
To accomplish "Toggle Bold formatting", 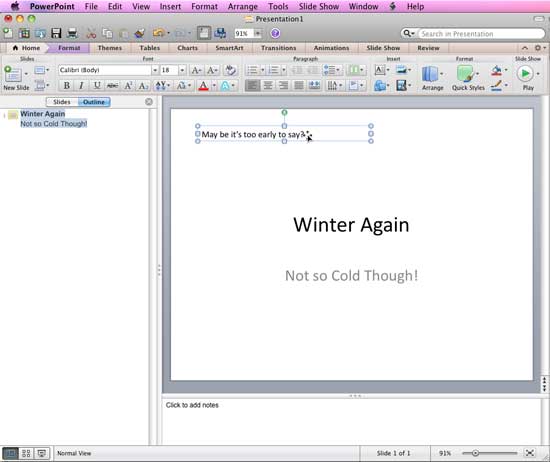I will tap(66, 85).
